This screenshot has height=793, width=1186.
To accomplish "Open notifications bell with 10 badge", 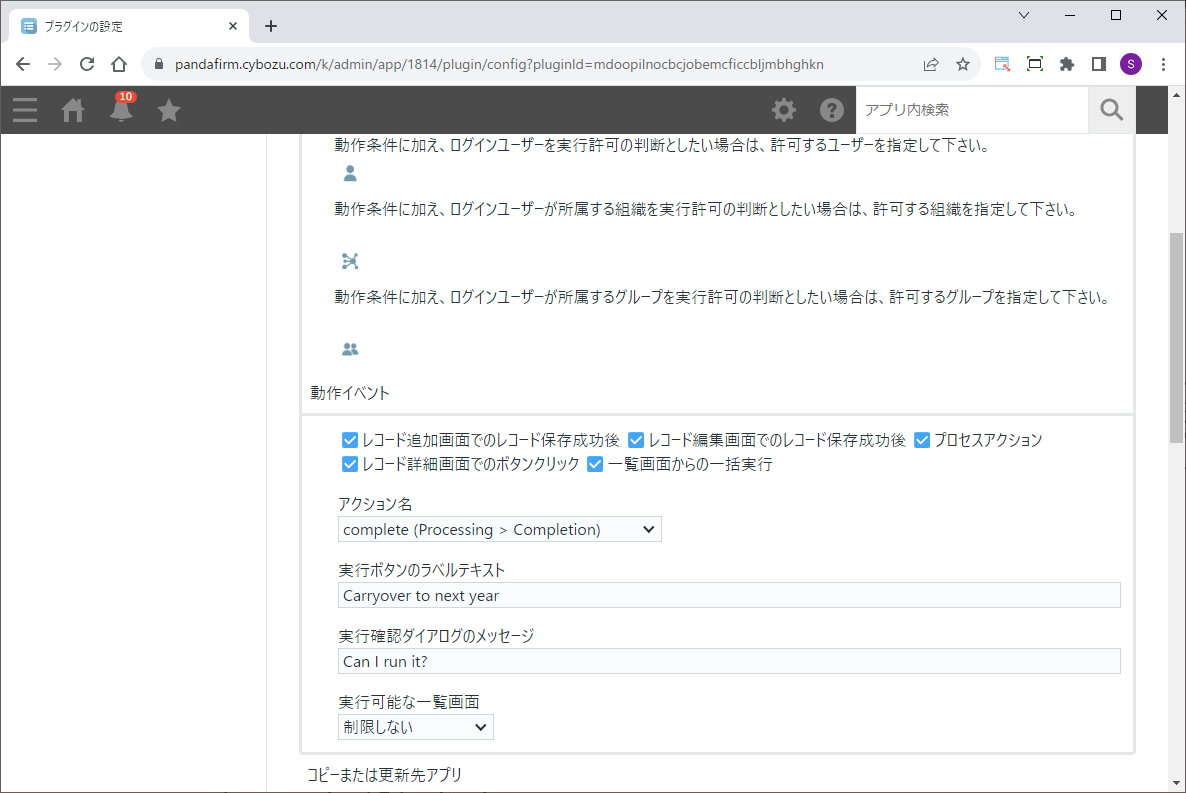I will (121, 110).
